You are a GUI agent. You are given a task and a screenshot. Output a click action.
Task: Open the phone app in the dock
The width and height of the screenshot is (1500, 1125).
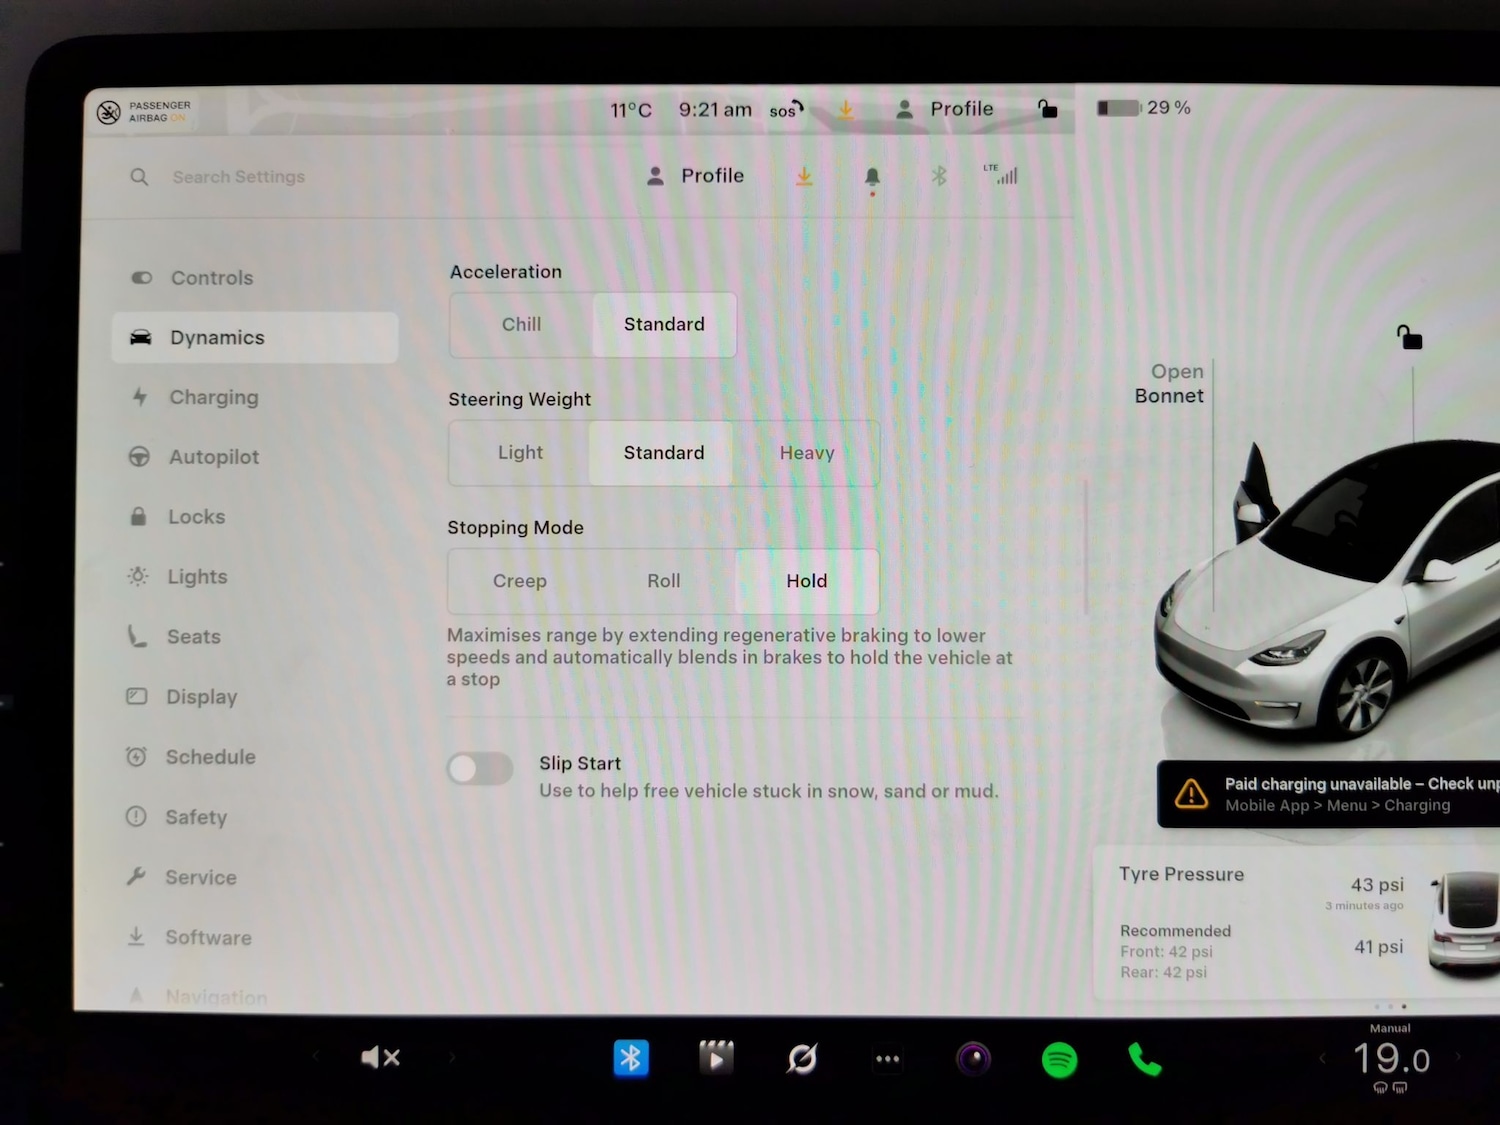pos(1143,1057)
